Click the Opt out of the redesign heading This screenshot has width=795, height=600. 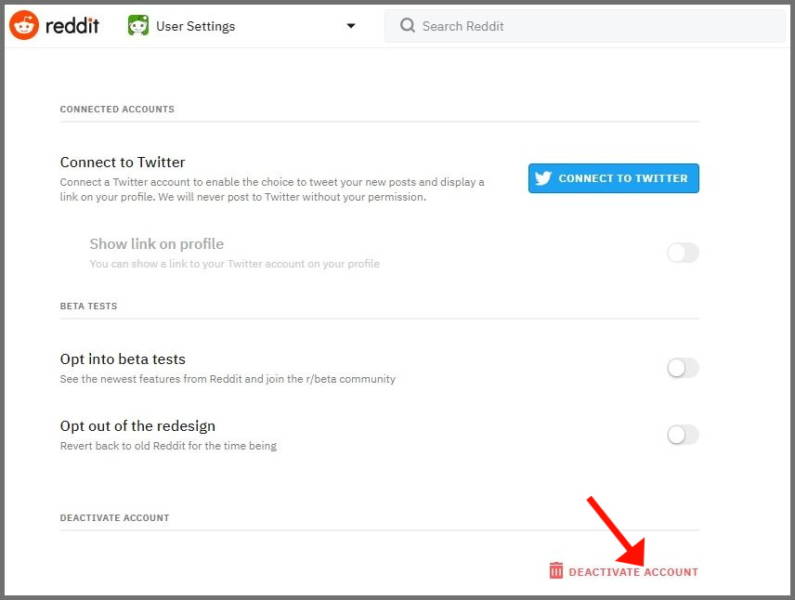[137, 426]
